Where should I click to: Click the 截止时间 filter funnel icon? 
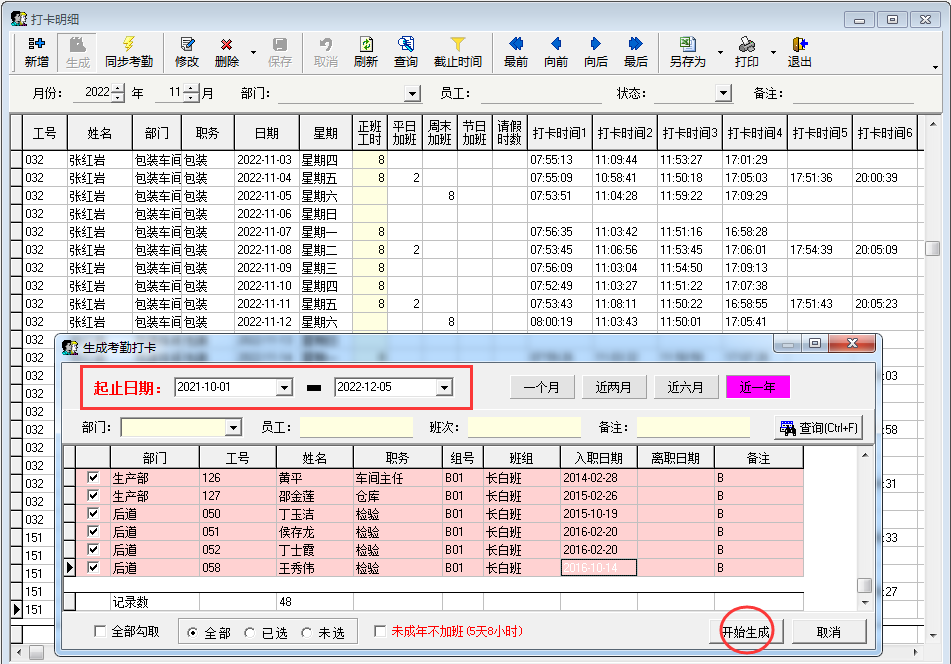coord(457,52)
